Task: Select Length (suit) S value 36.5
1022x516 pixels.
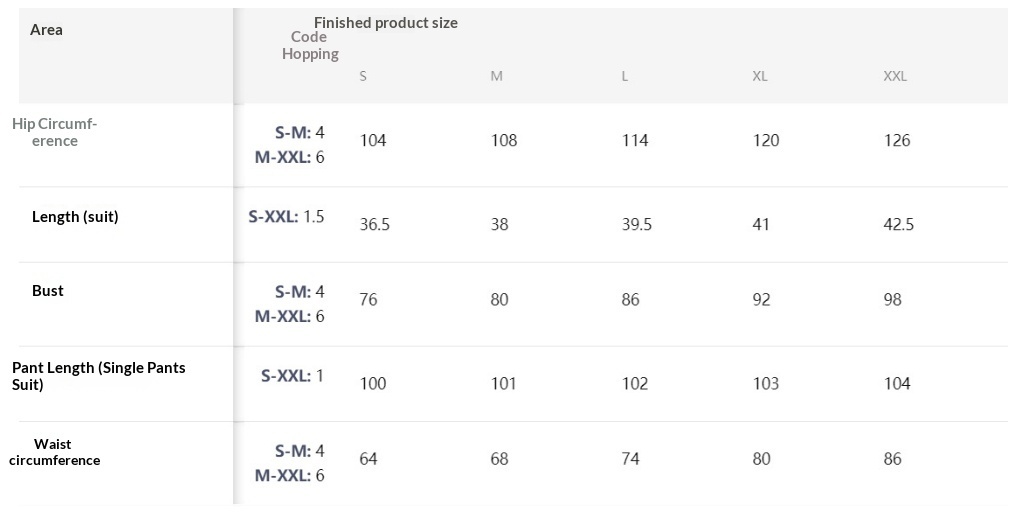Action: (375, 224)
